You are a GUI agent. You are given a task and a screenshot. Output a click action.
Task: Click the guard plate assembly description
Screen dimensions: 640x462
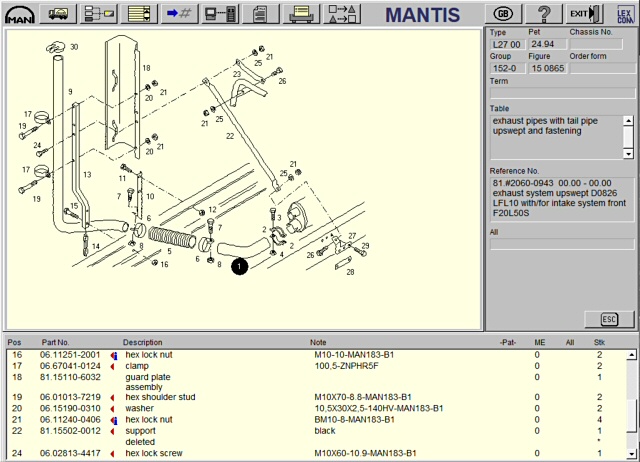point(148,382)
